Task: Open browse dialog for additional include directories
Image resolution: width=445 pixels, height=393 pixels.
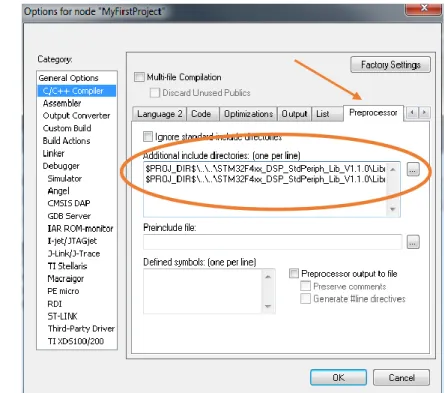Action: [413, 170]
